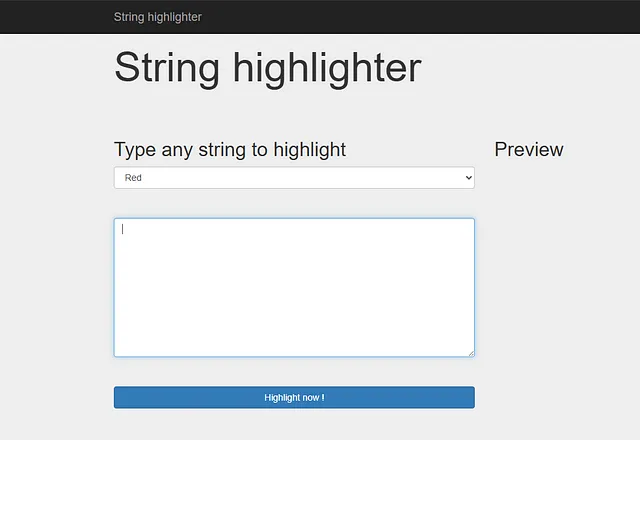Open the Red color dropdown
Screen dimensions: 640x510
294,177
